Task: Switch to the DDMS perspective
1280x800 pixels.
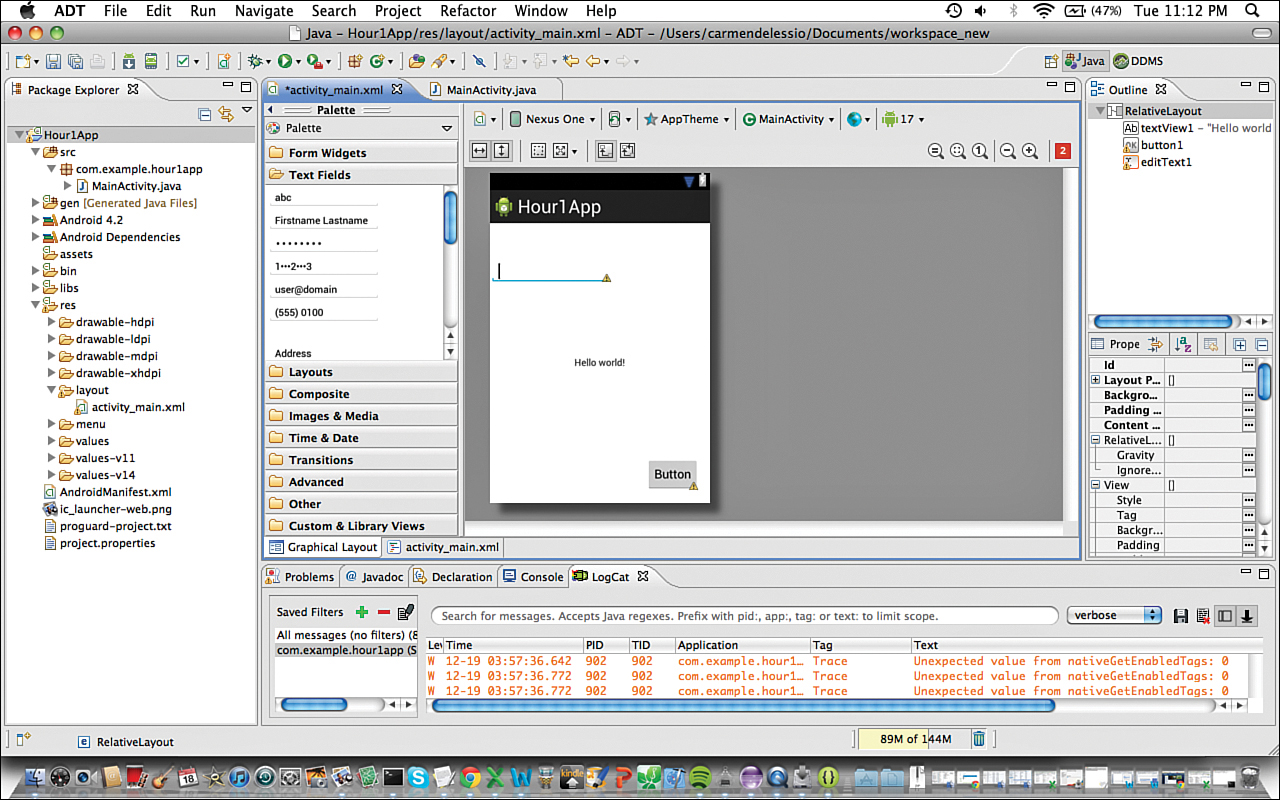Action: [x=1138, y=61]
